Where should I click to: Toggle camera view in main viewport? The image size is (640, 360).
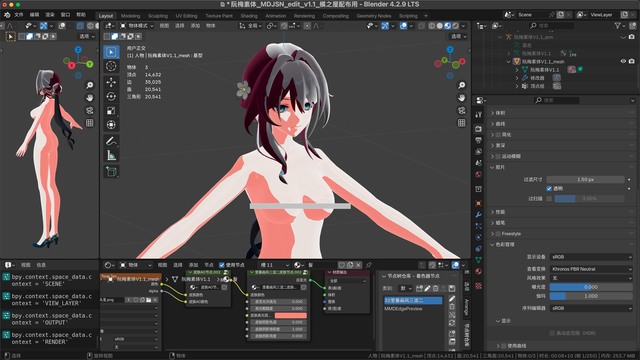point(462,111)
